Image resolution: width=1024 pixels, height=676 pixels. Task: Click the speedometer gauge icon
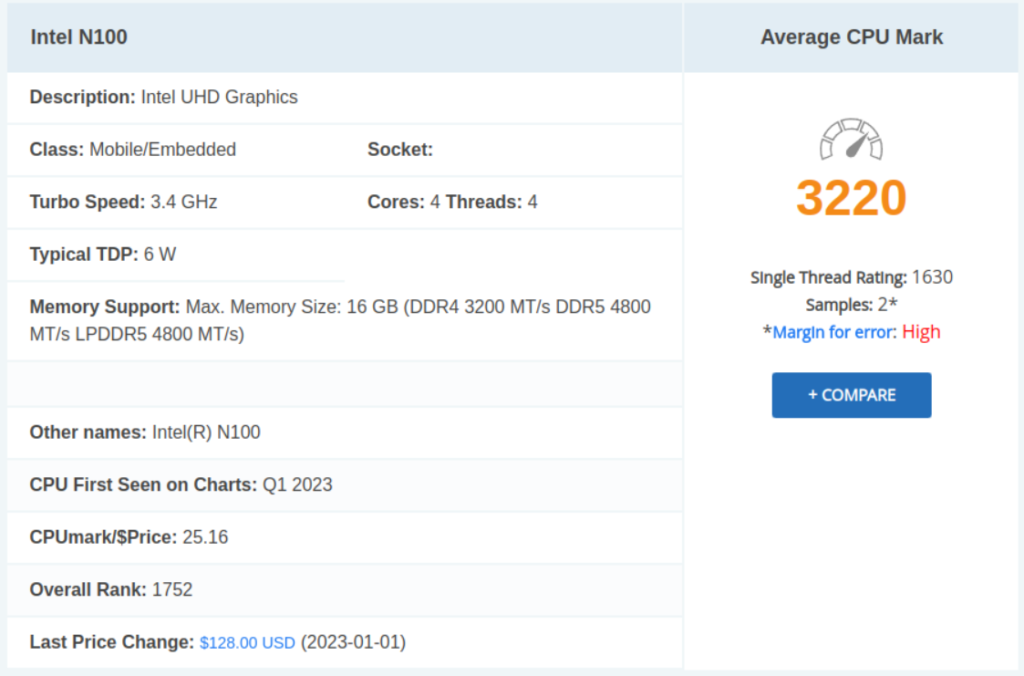[851, 138]
